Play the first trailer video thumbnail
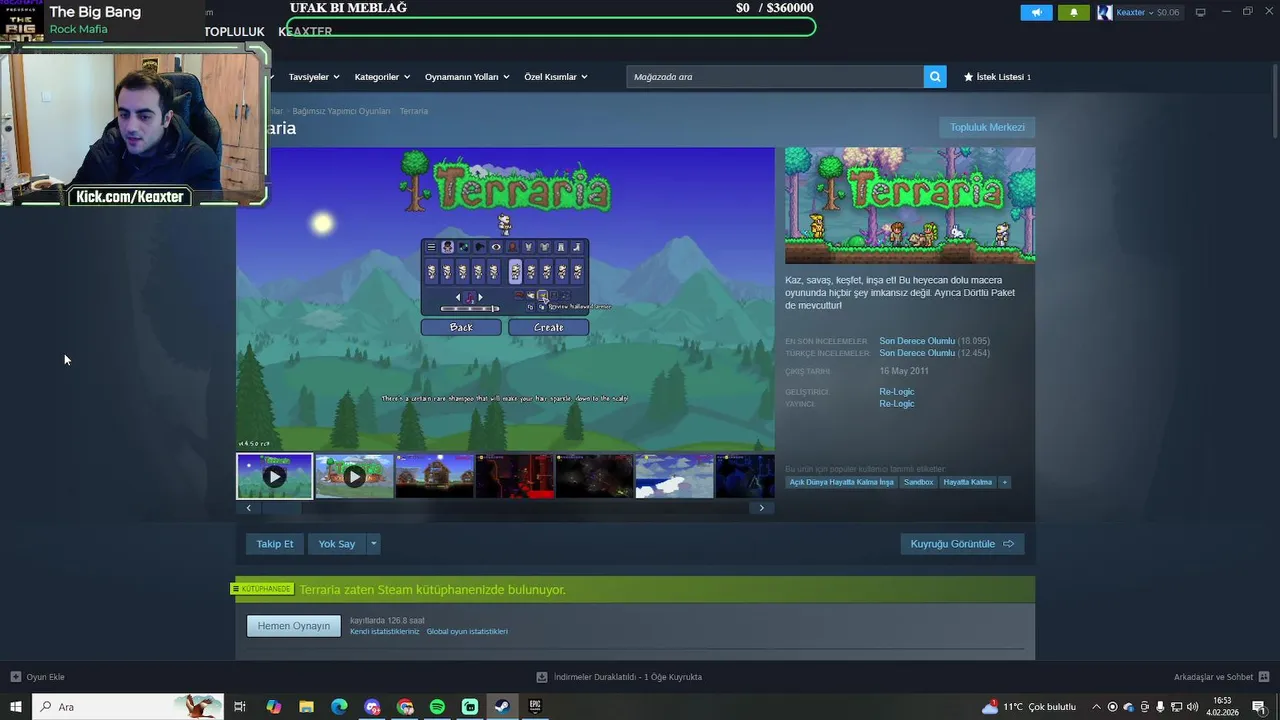Viewport: 1280px width, 720px height. [x=275, y=476]
